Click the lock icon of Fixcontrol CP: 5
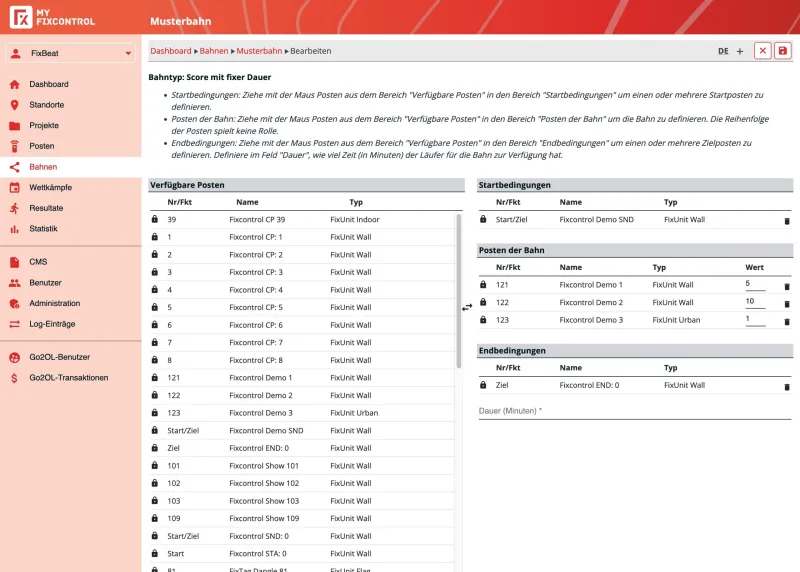Image resolution: width=800 pixels, height=572 pixels. (155, 307)
